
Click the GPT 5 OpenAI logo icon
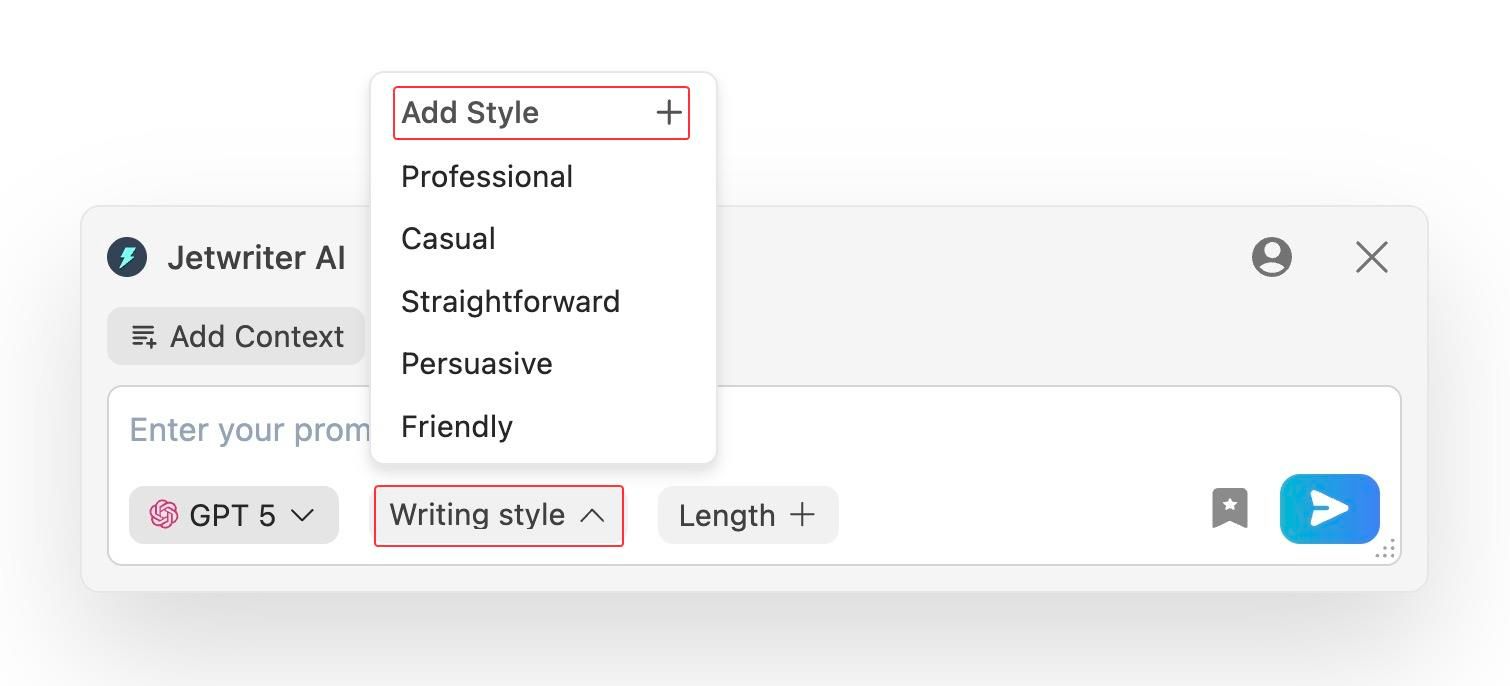coord(164,515)
